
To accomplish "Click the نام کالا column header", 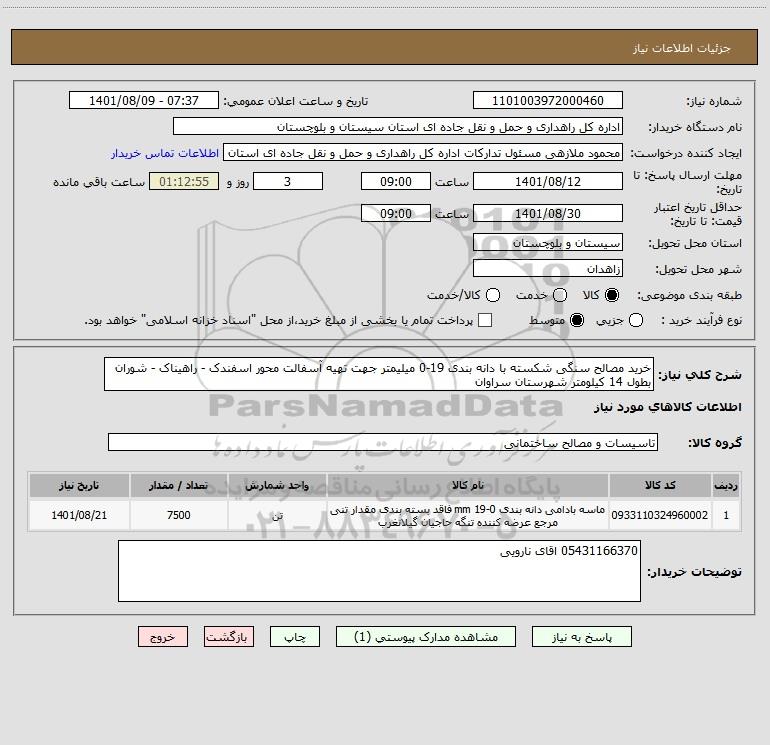I will [468, 486].
